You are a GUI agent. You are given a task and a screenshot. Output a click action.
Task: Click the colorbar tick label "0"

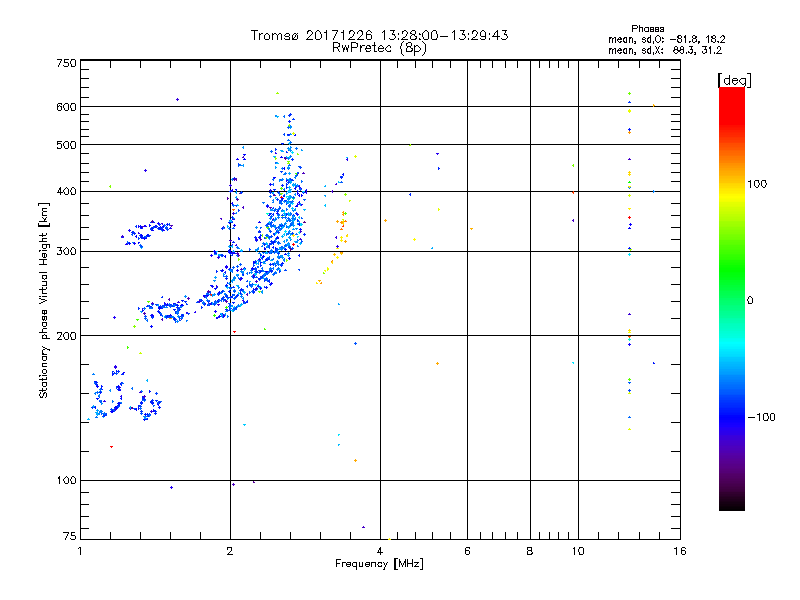(750, 301)
